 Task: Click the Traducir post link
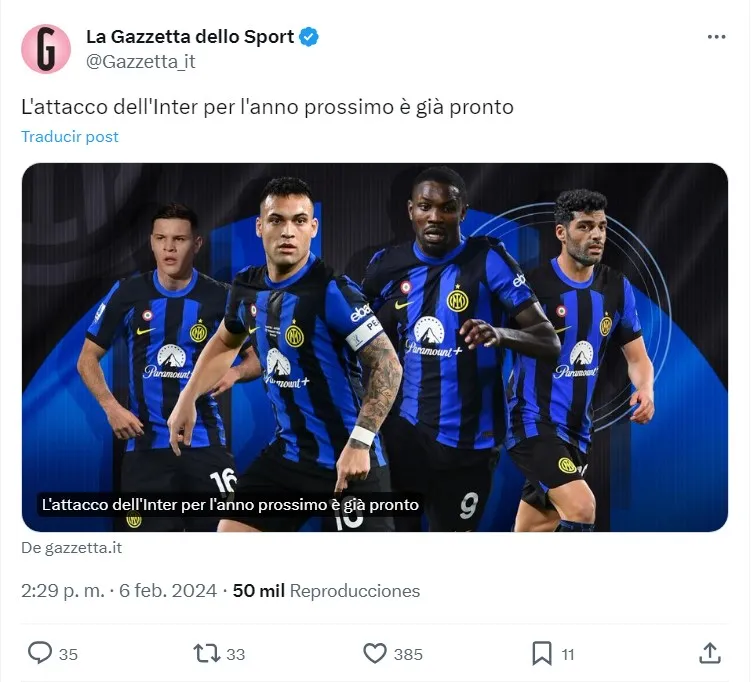70,136
